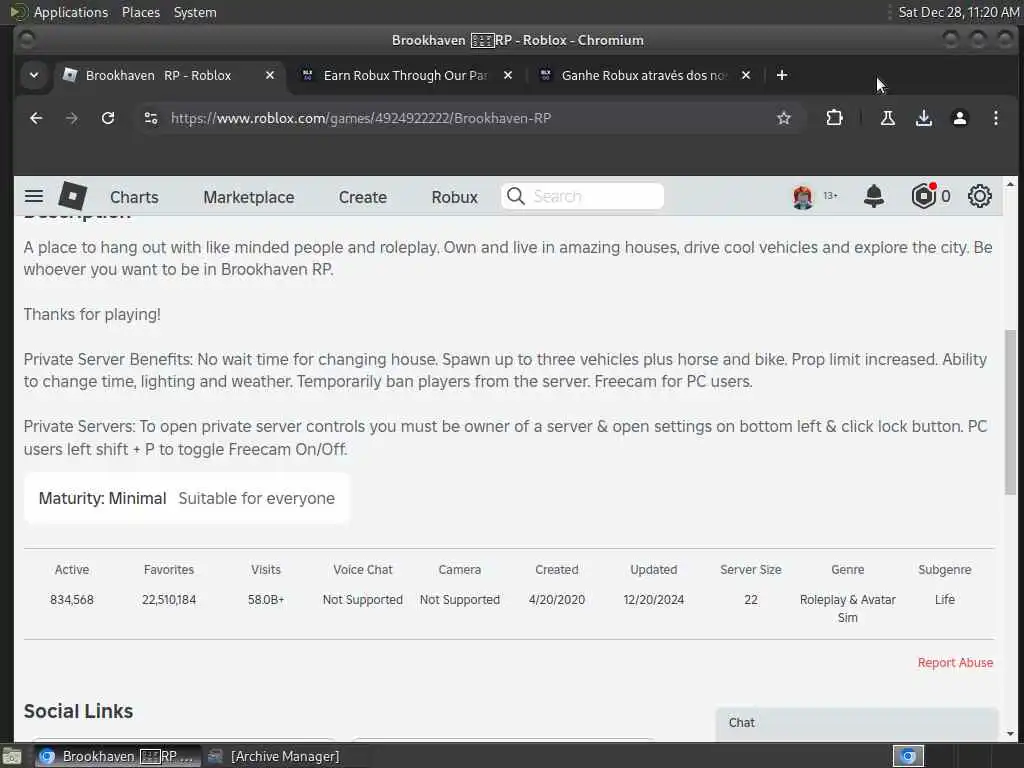Click the Updated date 12/20/2024
1024x768 pixels.
coord(654,600)
